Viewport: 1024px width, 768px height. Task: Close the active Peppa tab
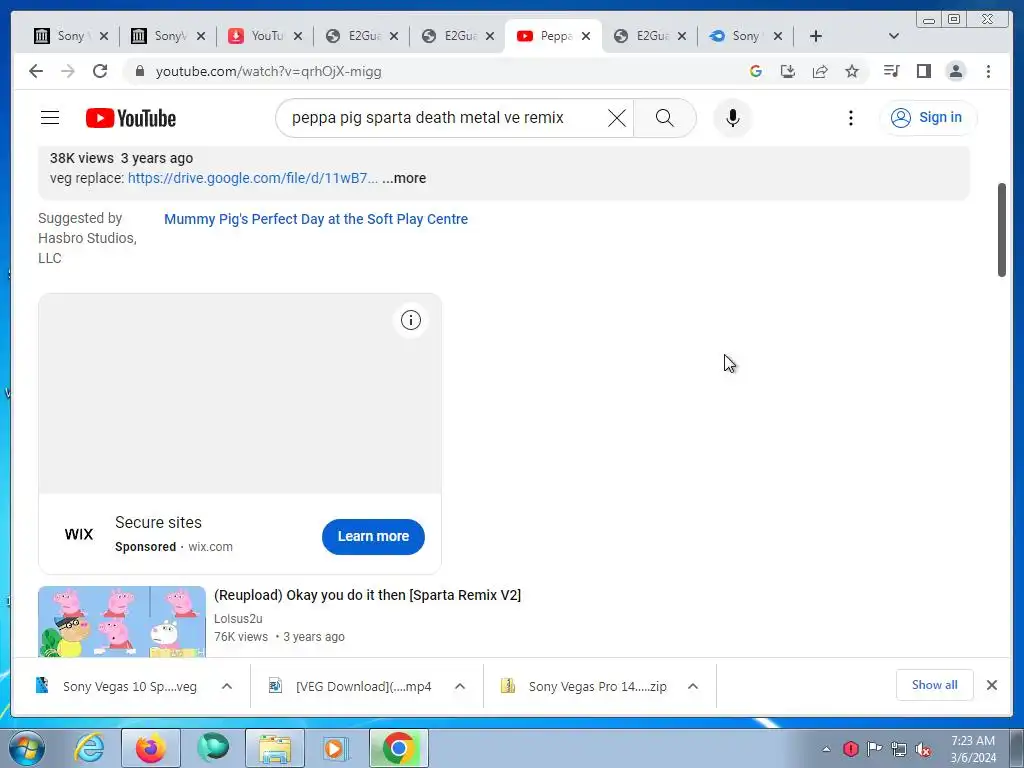click(586, 36)
